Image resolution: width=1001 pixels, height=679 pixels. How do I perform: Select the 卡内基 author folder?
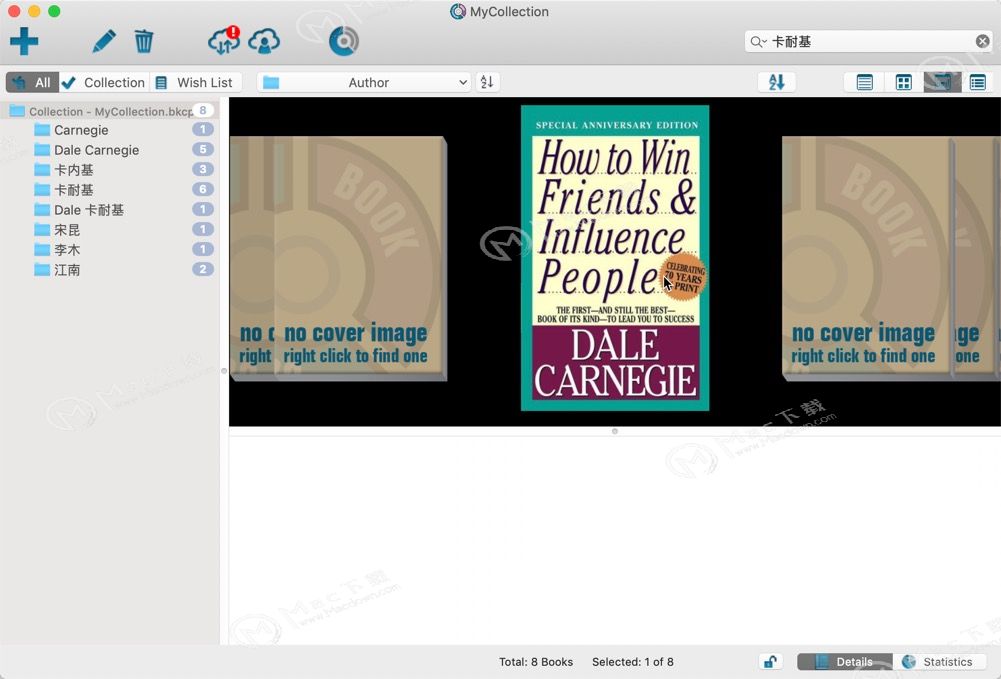110,170
